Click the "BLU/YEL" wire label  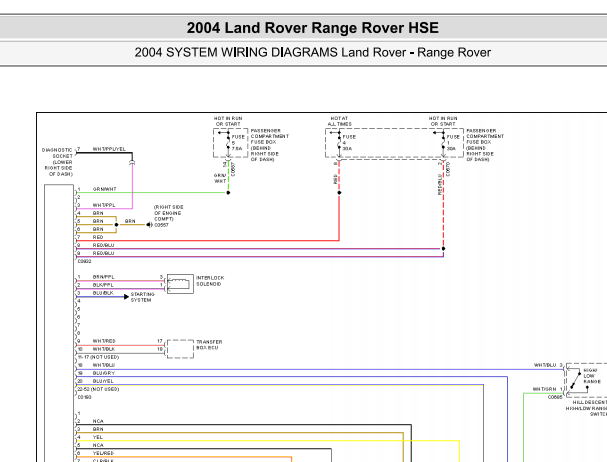click(x=103, y=381)
